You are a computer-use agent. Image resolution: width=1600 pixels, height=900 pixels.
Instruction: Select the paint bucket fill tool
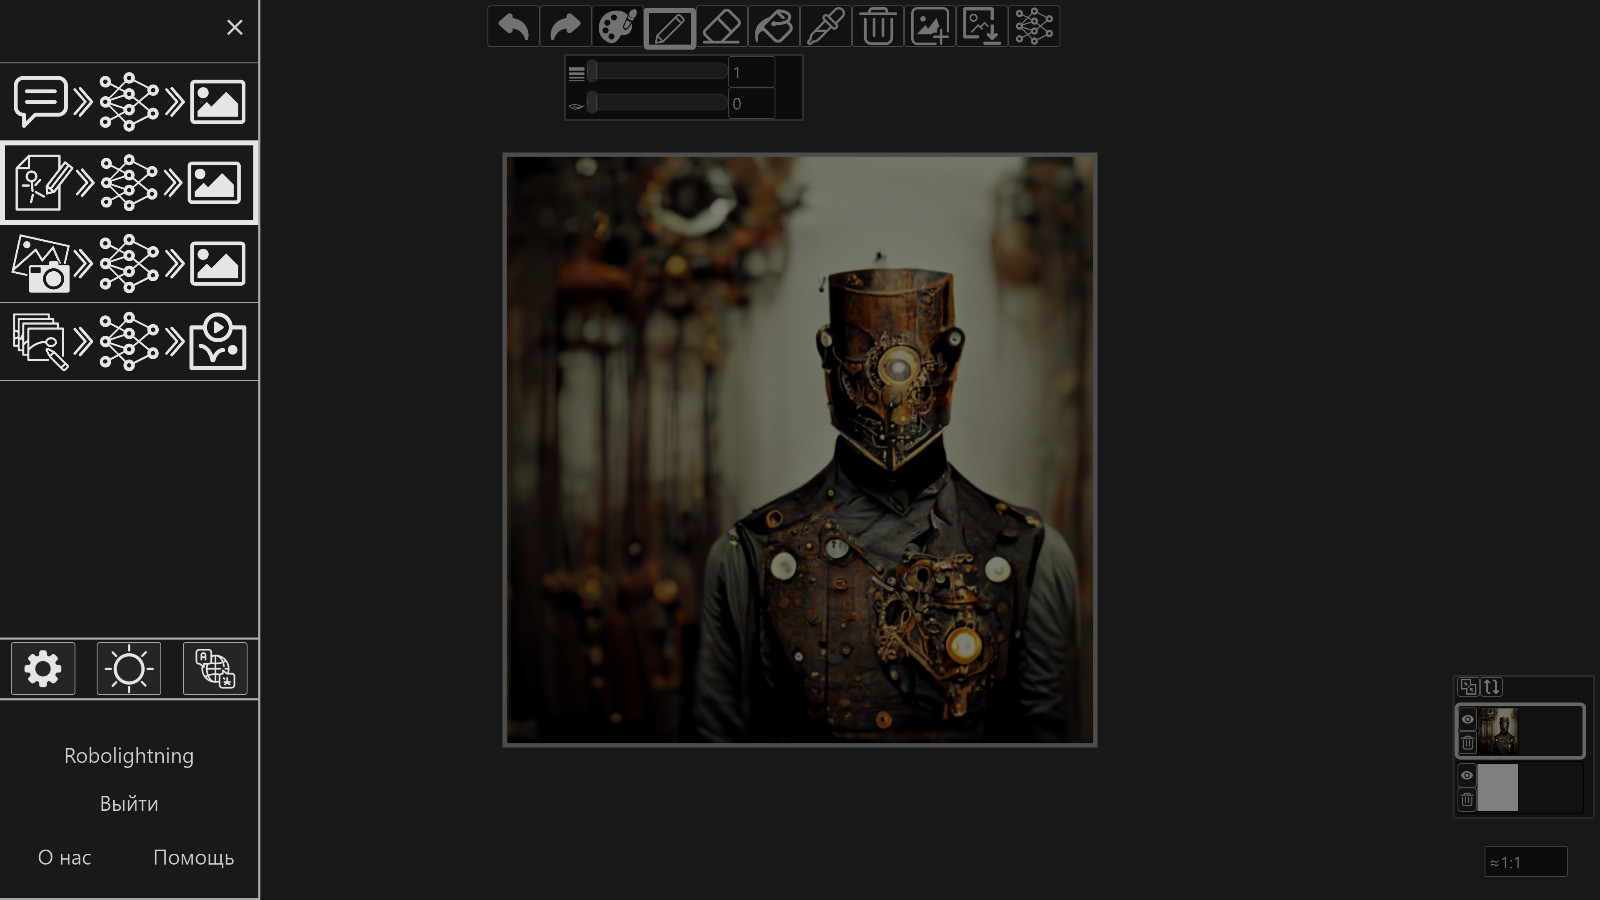coord(774,26)
